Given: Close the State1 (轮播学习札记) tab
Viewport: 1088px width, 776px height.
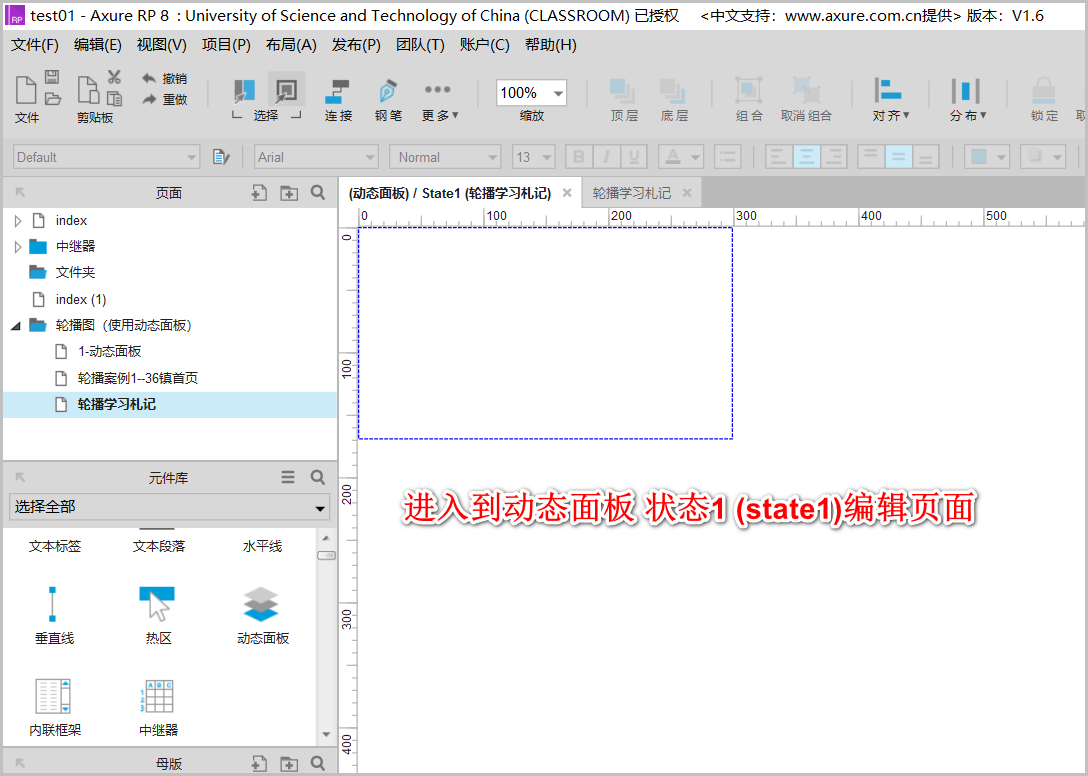Looking at the screenshot, I should (x=567, y=193).
